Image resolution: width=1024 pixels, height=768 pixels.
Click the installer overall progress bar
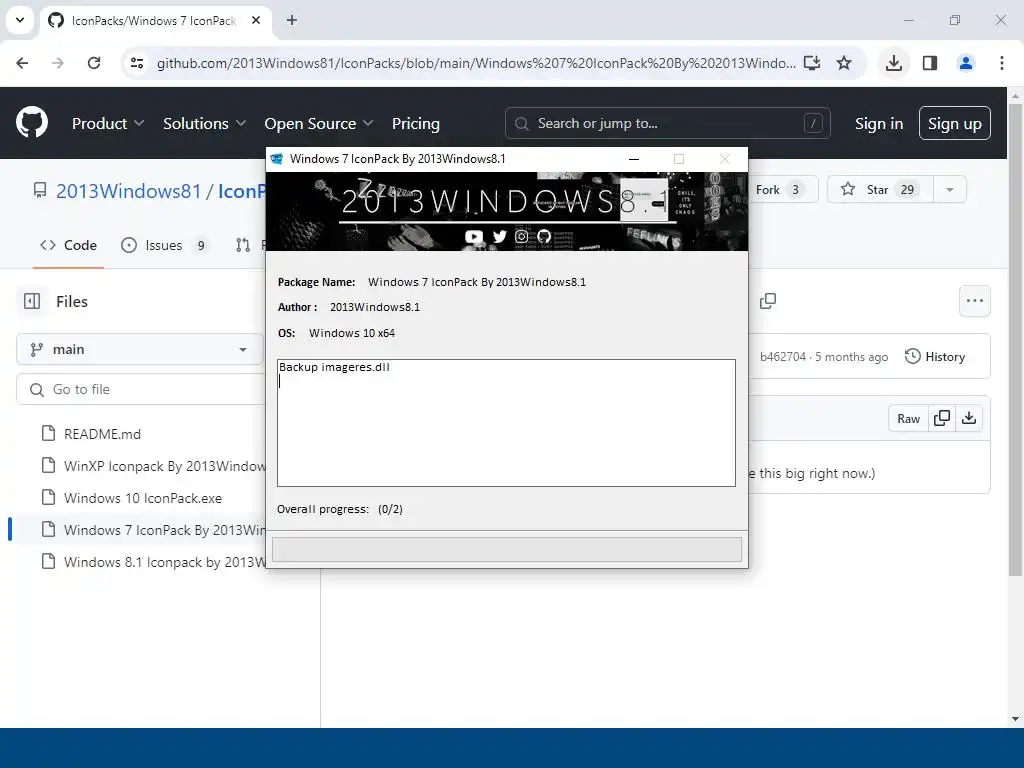pos(507,549)
